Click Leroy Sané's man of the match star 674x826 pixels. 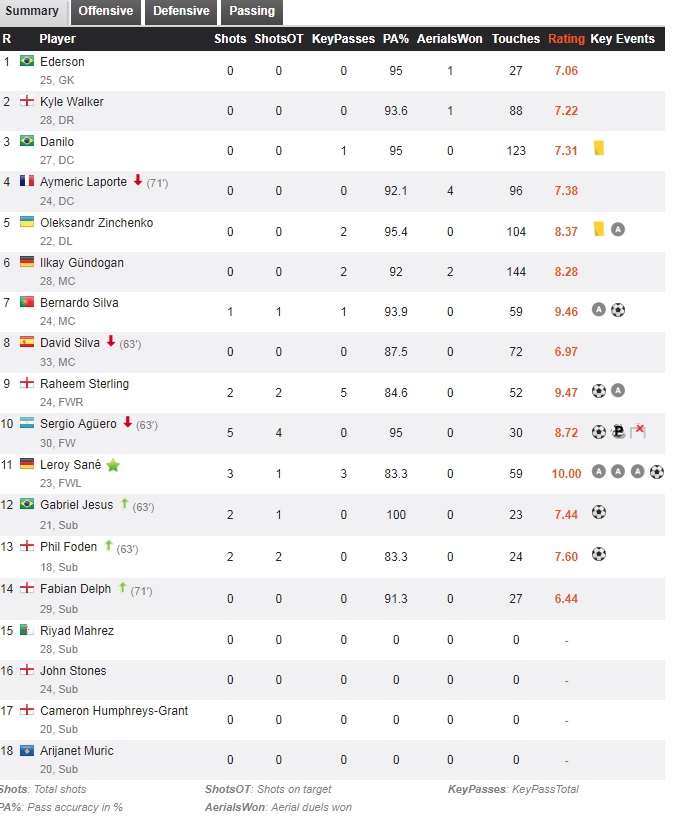click(113, 465)
